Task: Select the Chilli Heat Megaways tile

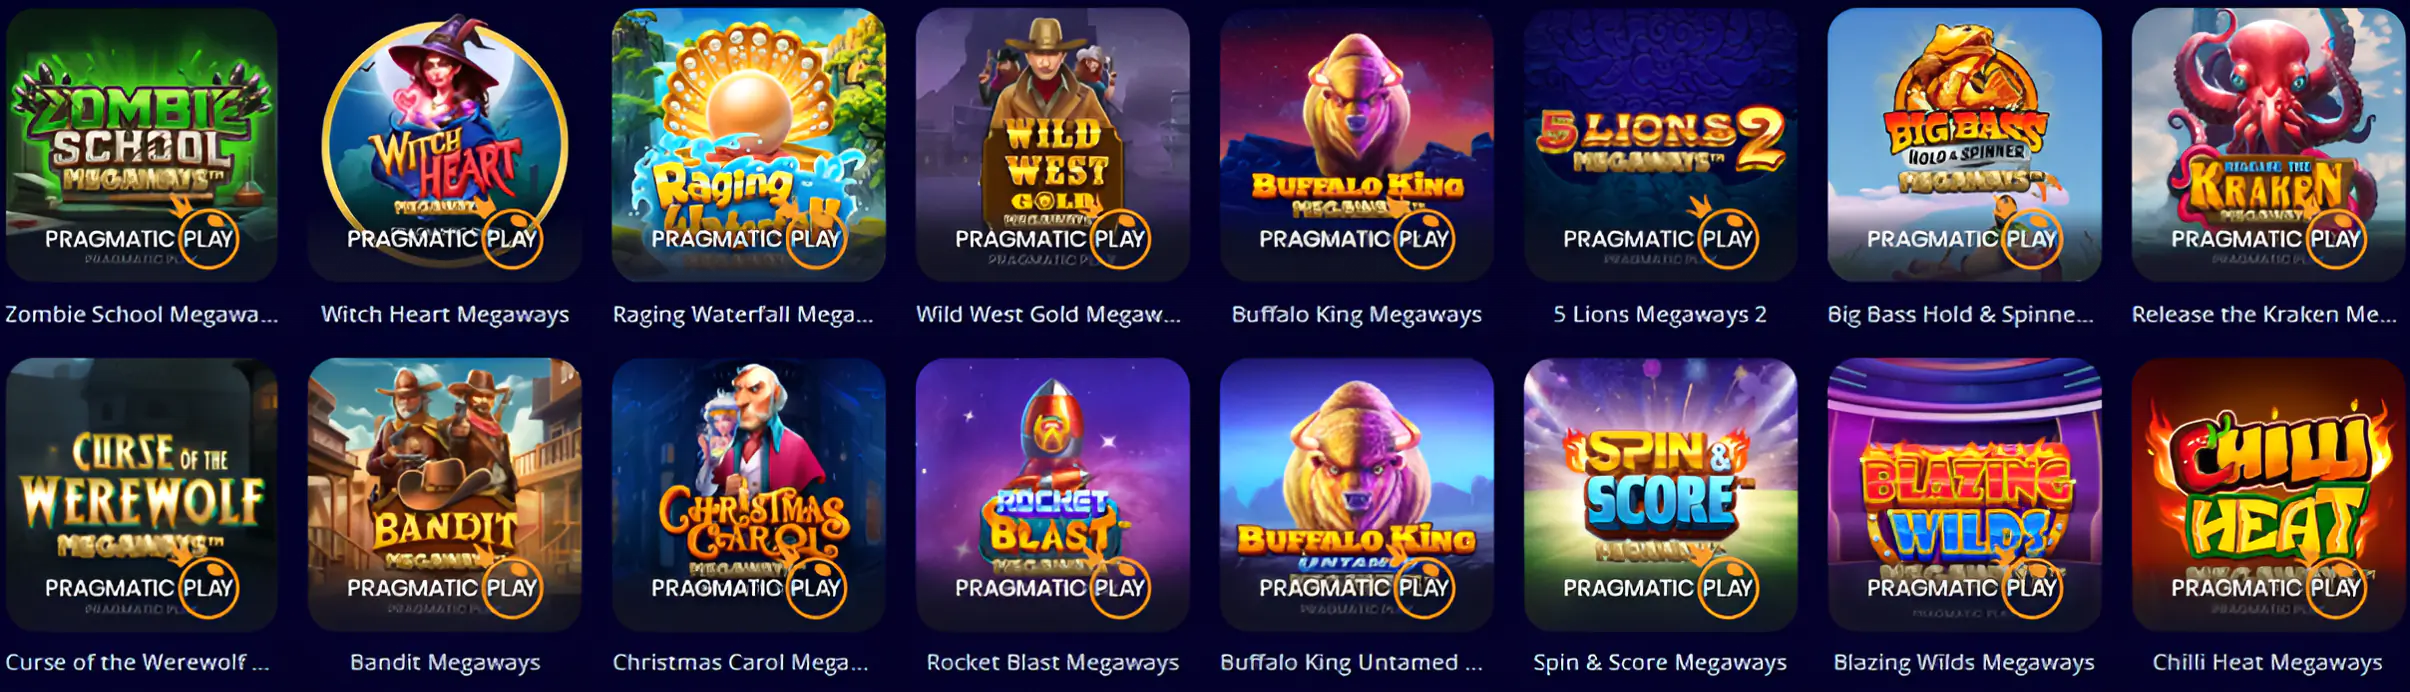Action: [x=2268, y=495]
